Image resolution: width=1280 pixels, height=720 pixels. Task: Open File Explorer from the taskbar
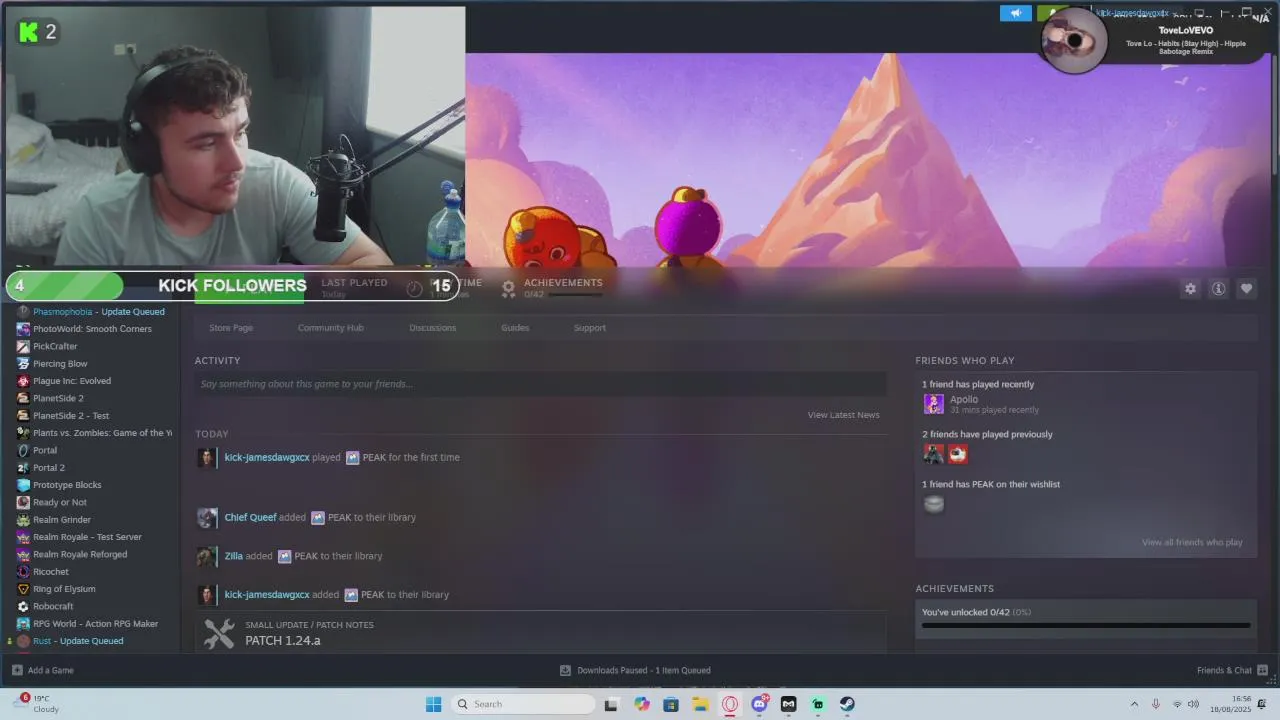point(700,704)
